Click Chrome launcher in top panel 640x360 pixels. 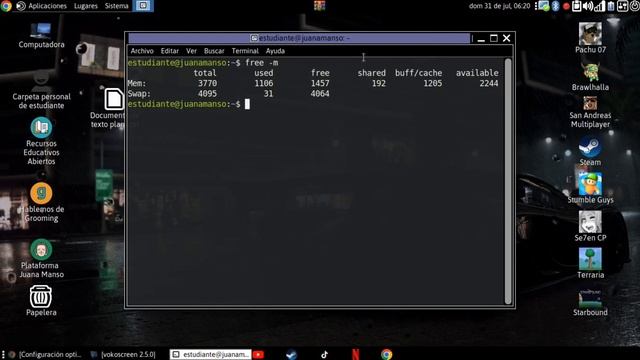coord(6,6)
